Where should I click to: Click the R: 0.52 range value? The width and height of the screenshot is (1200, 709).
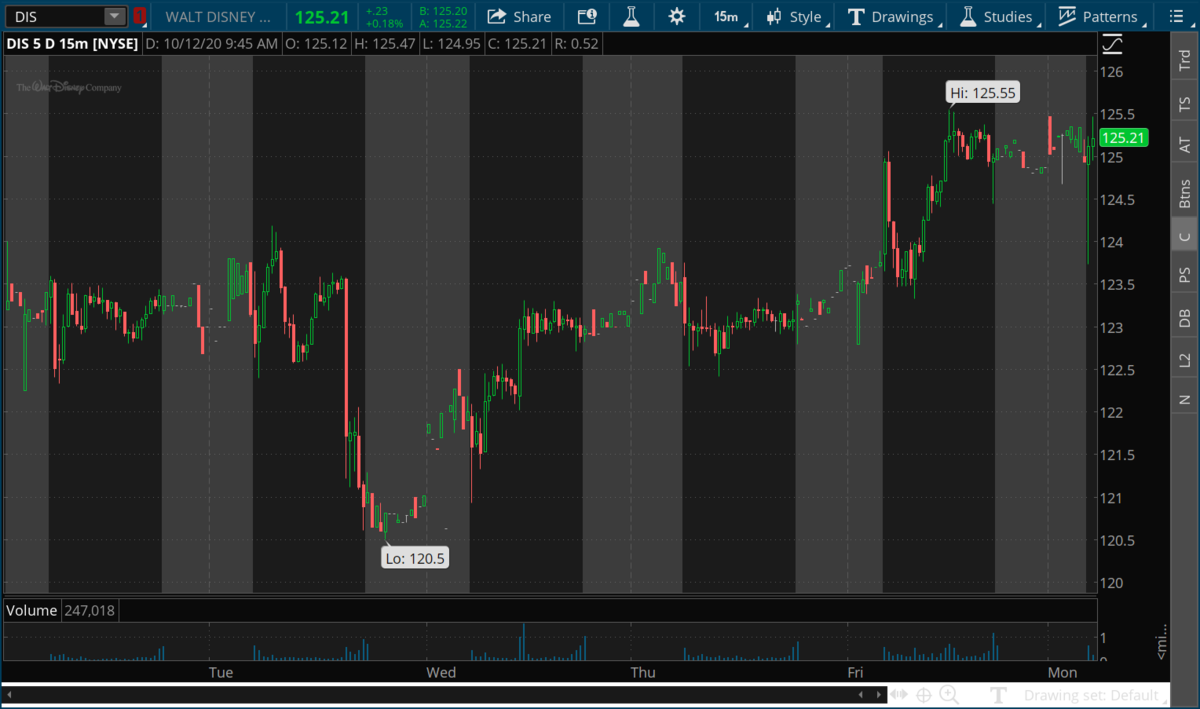[578, 44]
